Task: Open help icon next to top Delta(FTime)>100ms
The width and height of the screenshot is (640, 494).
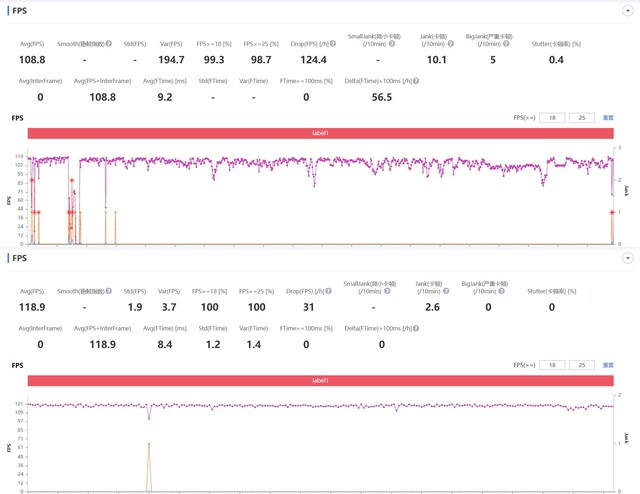Action: point(416,81)
